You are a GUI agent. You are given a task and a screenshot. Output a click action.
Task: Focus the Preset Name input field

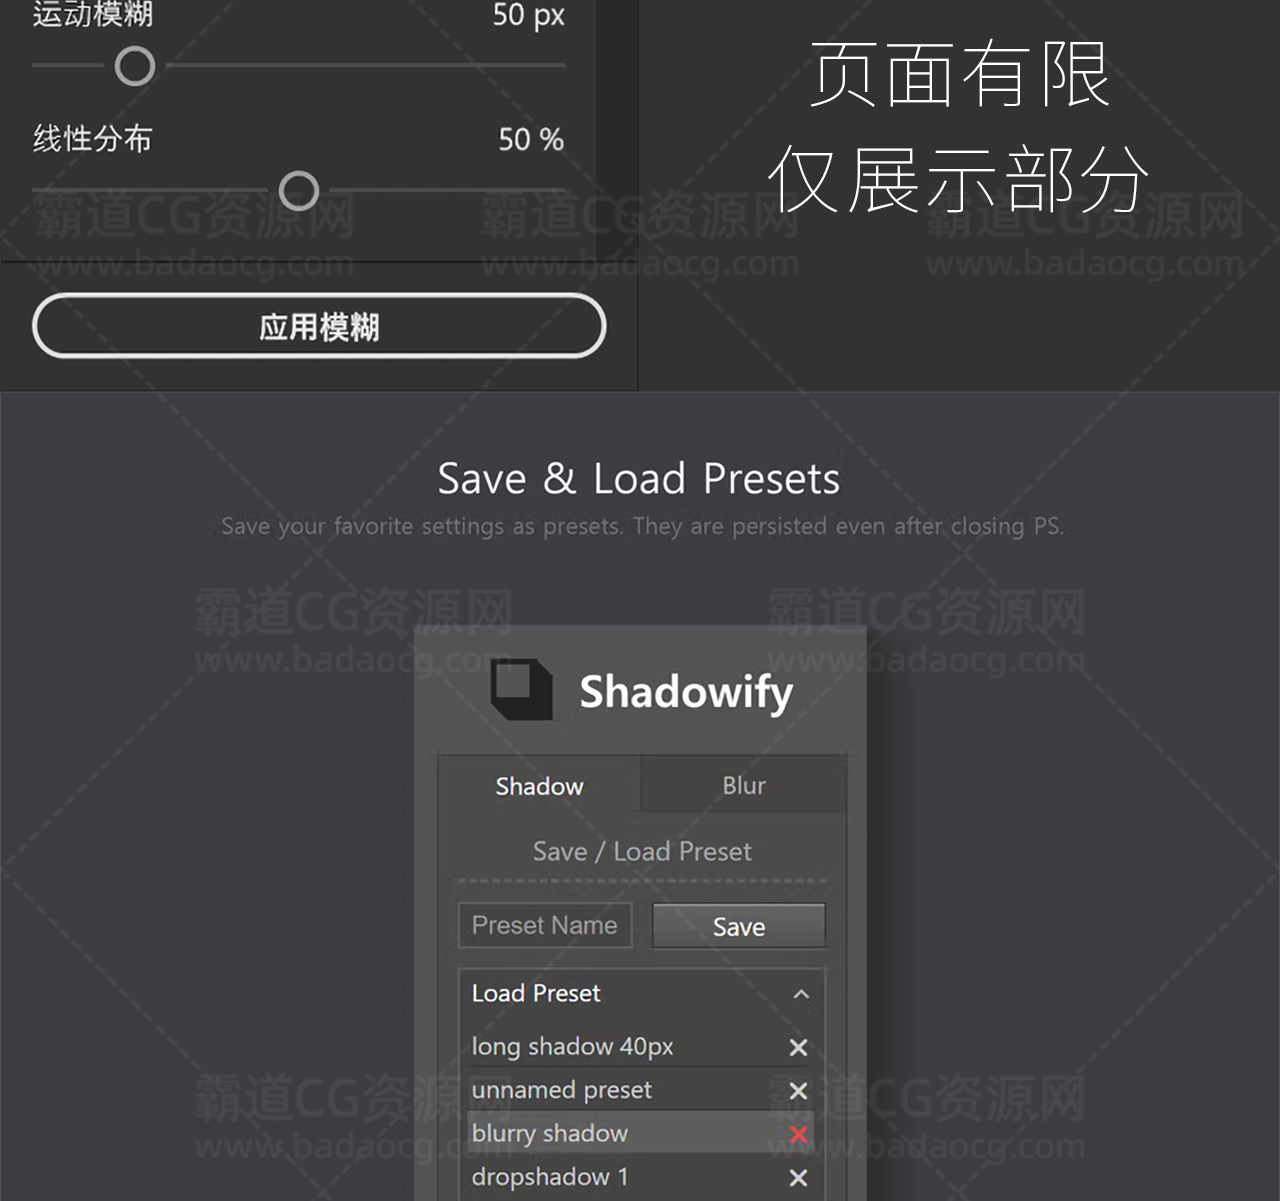click(545, 925)
